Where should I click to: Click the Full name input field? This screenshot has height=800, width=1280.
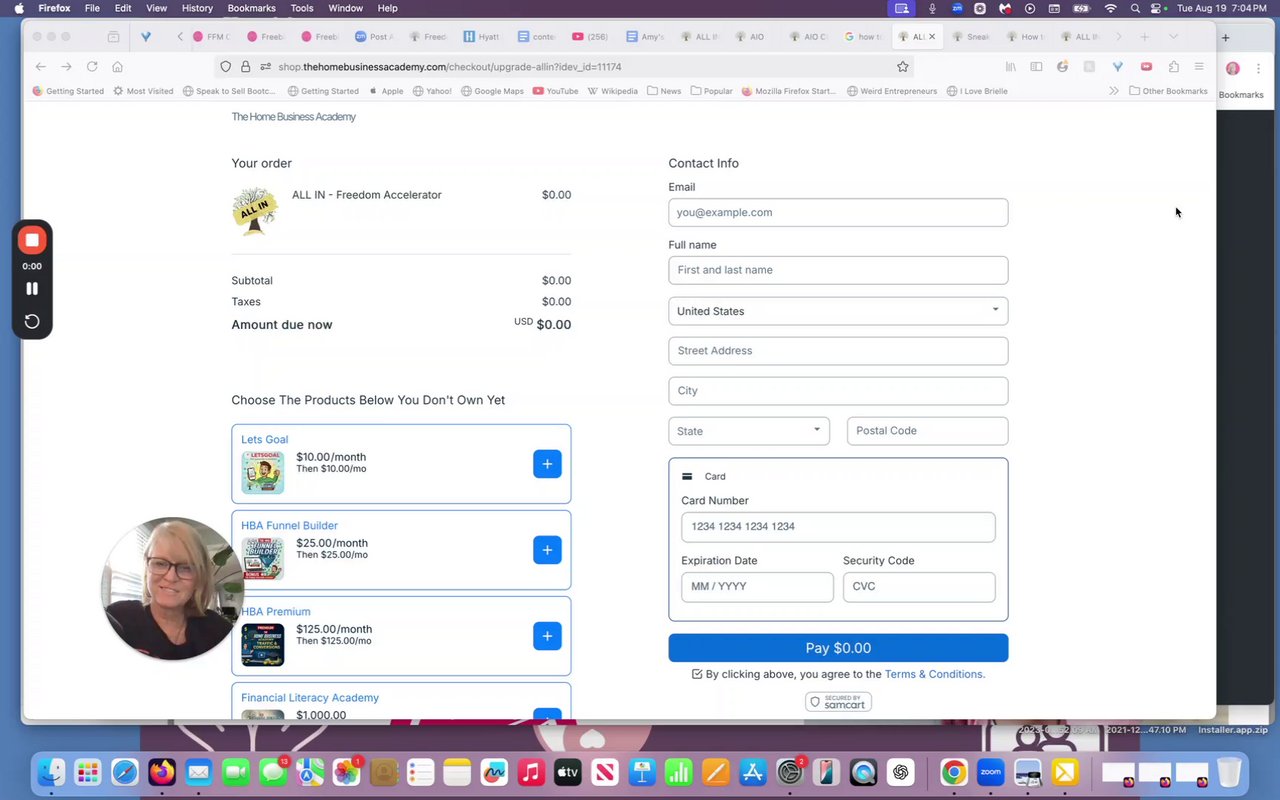(838, 270)
